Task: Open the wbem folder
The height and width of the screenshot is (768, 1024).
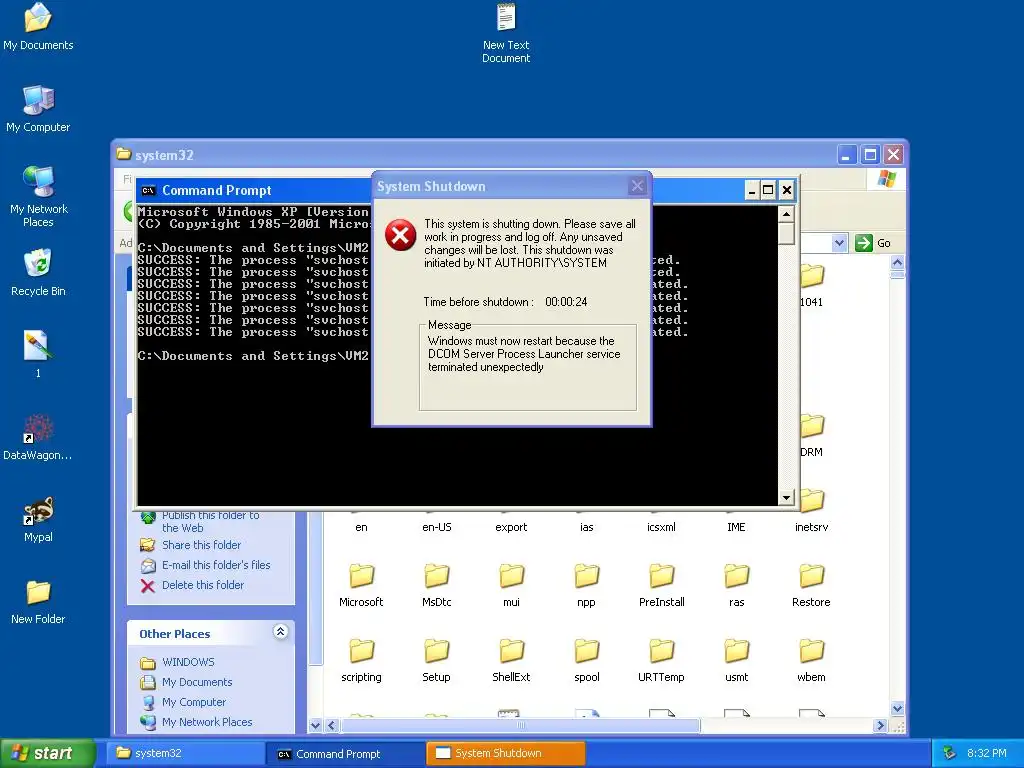Action: (811, 660)
